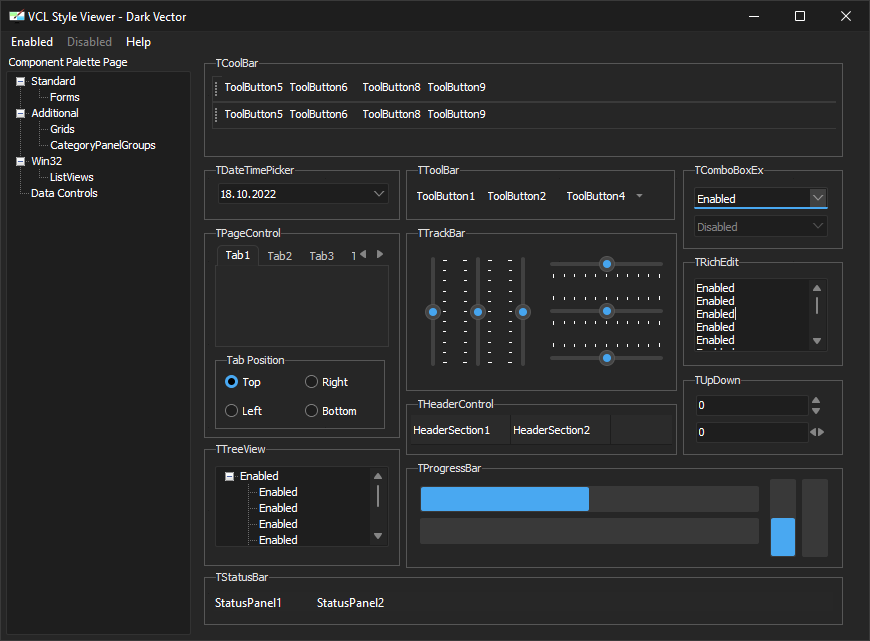Open the TDateTimePicker dropdown
Viewport: 870px width, 641px height.
pyautogui.click(x=379, y=194)
